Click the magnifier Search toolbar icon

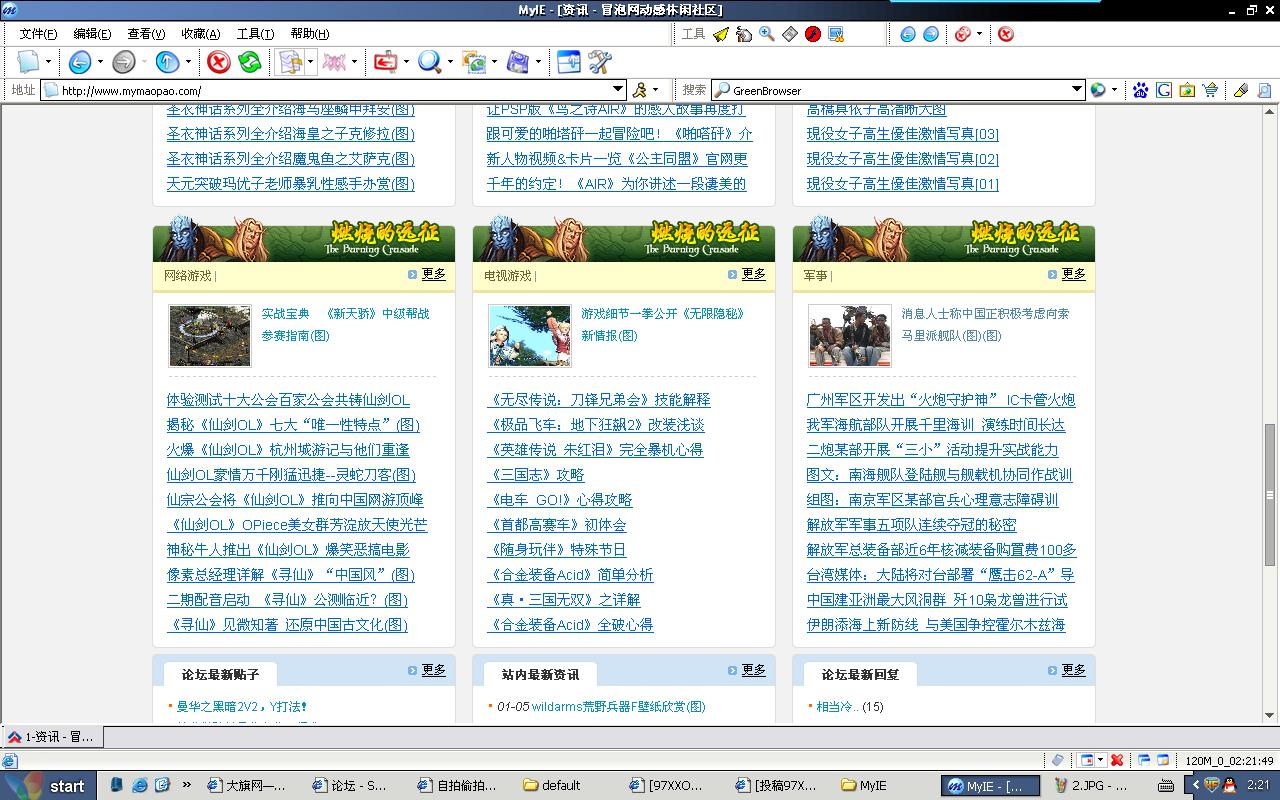point(429,62)
